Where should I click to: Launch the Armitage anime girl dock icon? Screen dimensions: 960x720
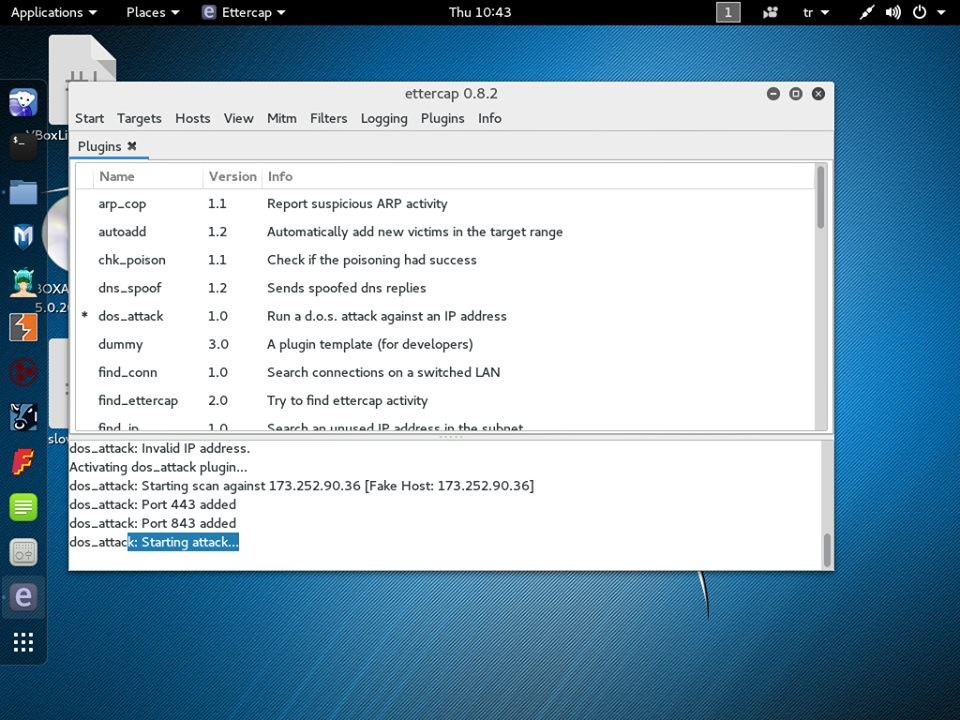click(x=23, y=282)
